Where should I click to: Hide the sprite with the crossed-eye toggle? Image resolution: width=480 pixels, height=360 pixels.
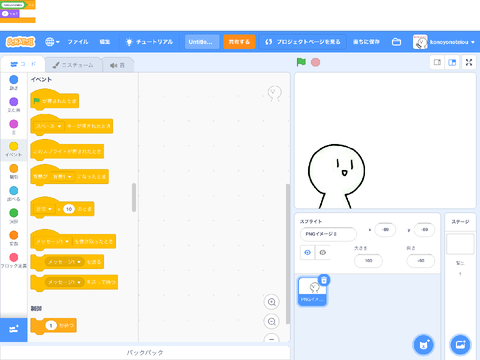[x=322, y=252]
